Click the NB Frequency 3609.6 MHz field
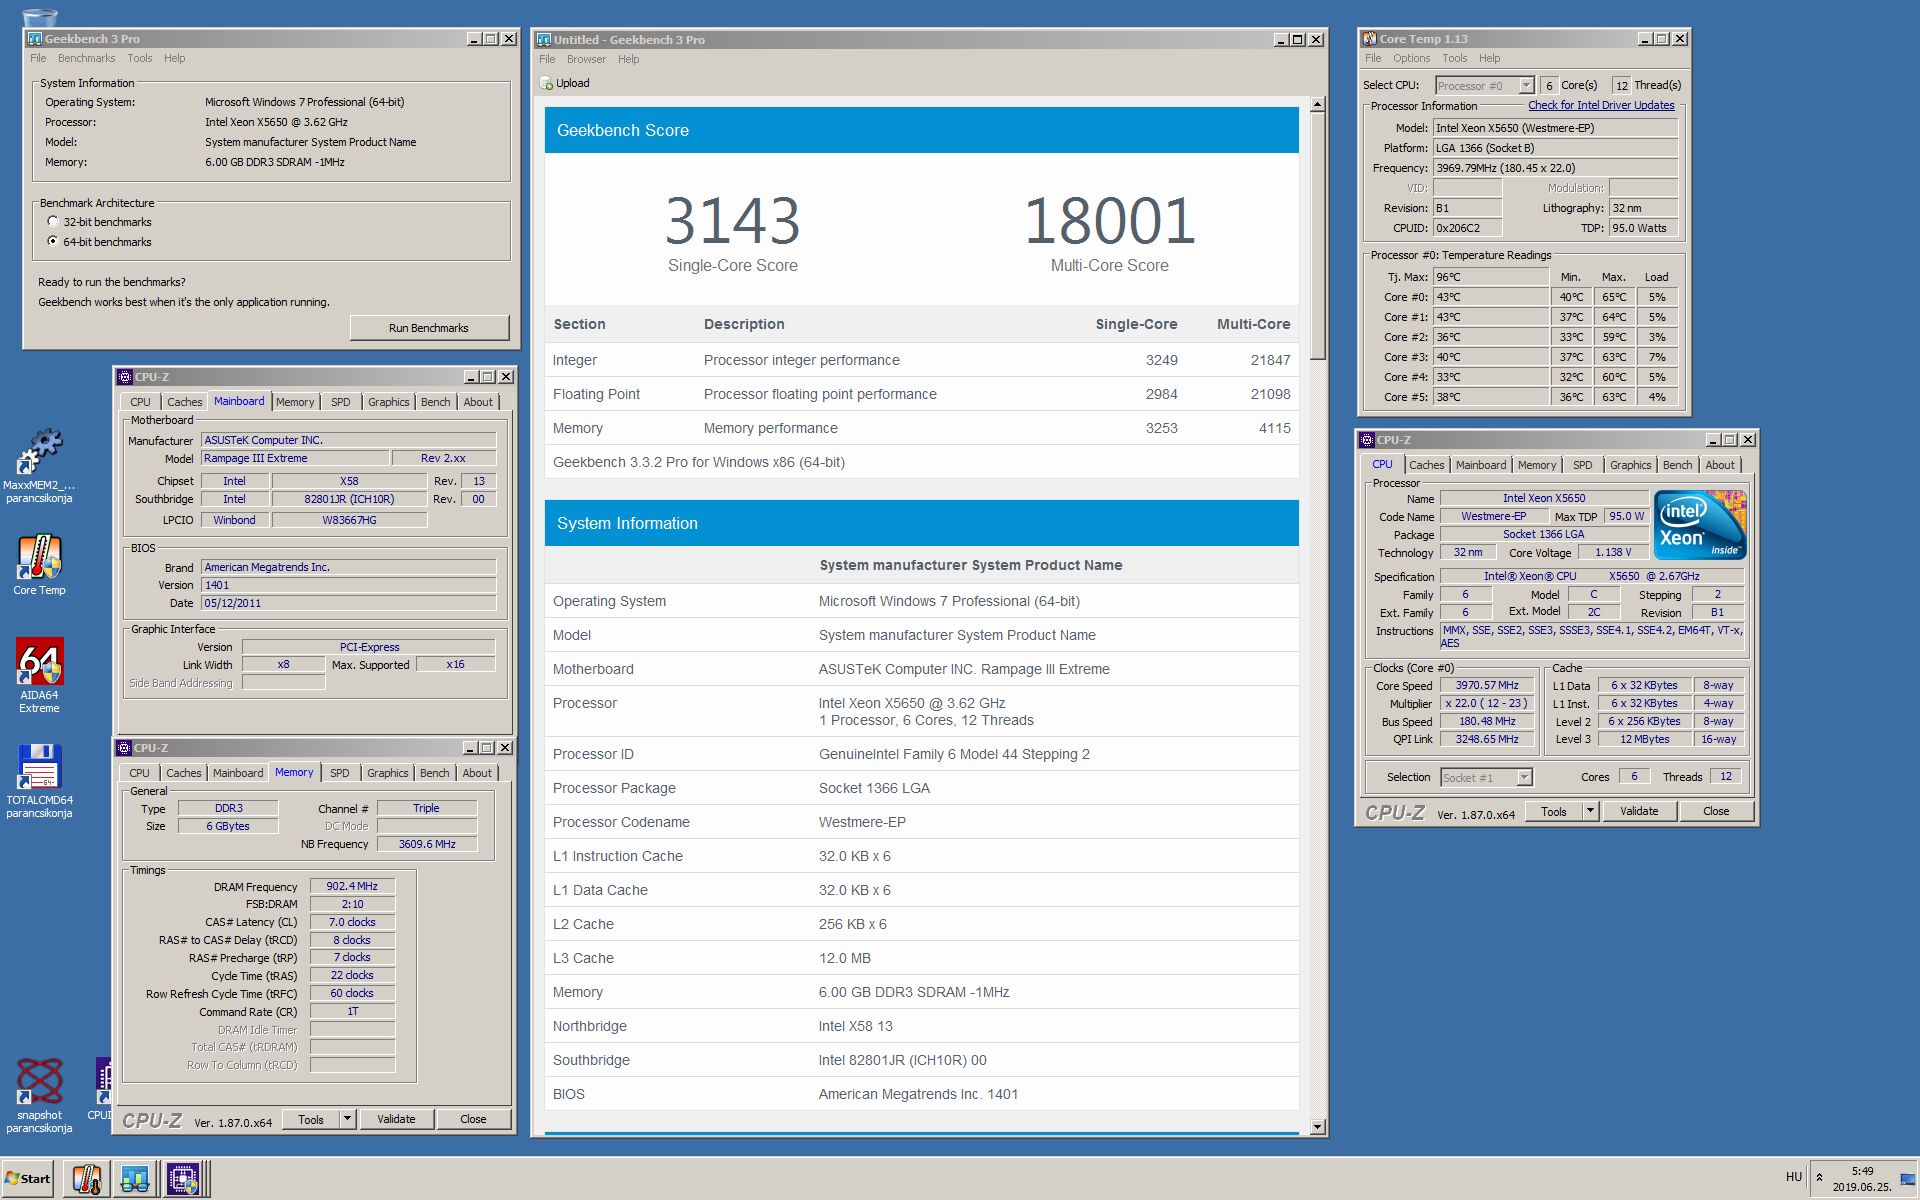The height and width of the screenshot is (1200, 1920). 427,844
